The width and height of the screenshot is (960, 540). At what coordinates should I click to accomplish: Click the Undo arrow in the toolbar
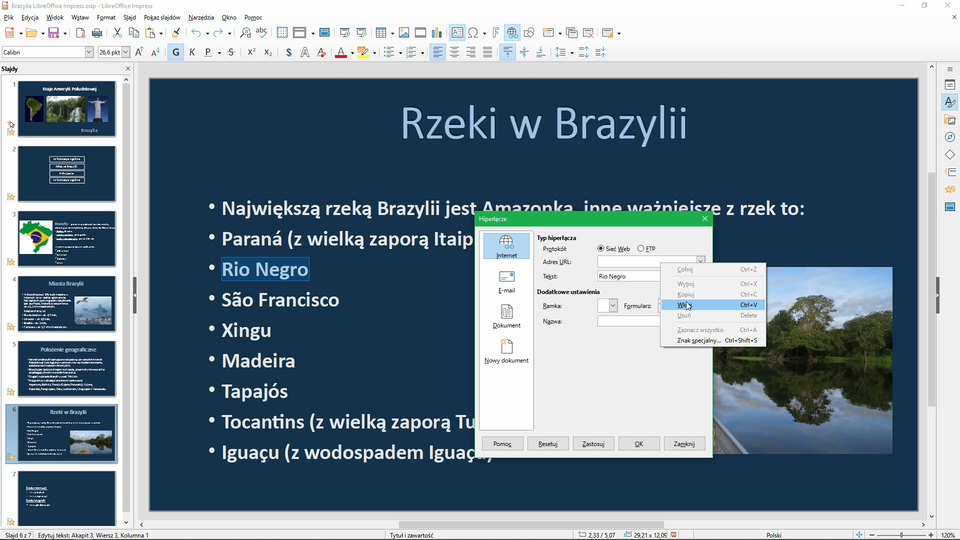coord(196,33)
